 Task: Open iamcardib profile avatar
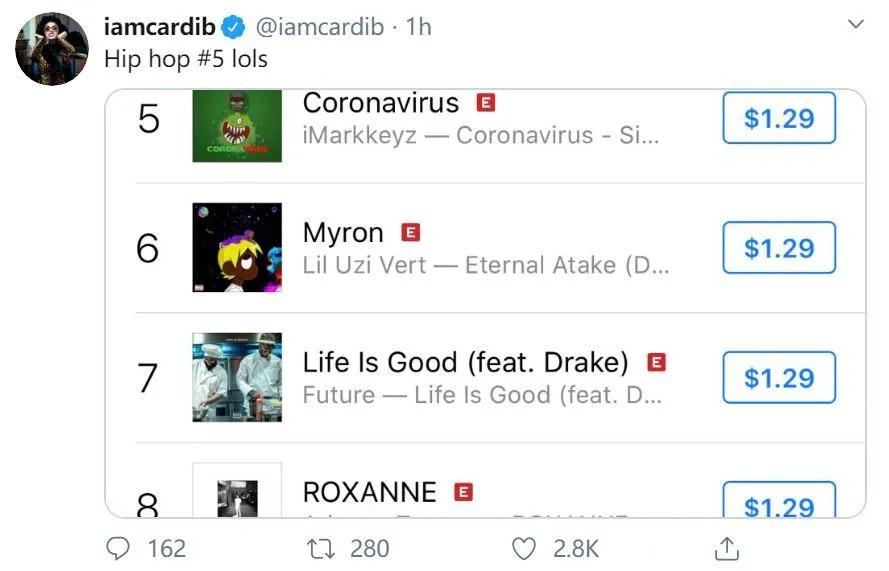tap(51, 49)
